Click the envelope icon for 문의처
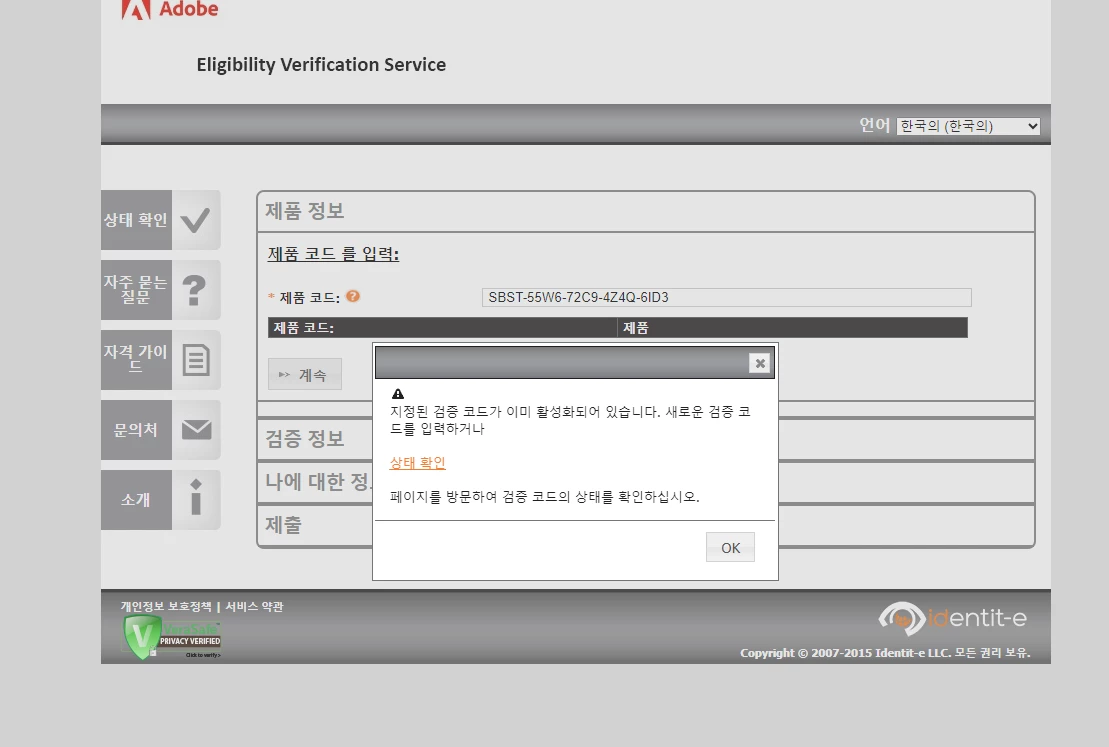The image size is (1109, 747). tap(196, 429)
